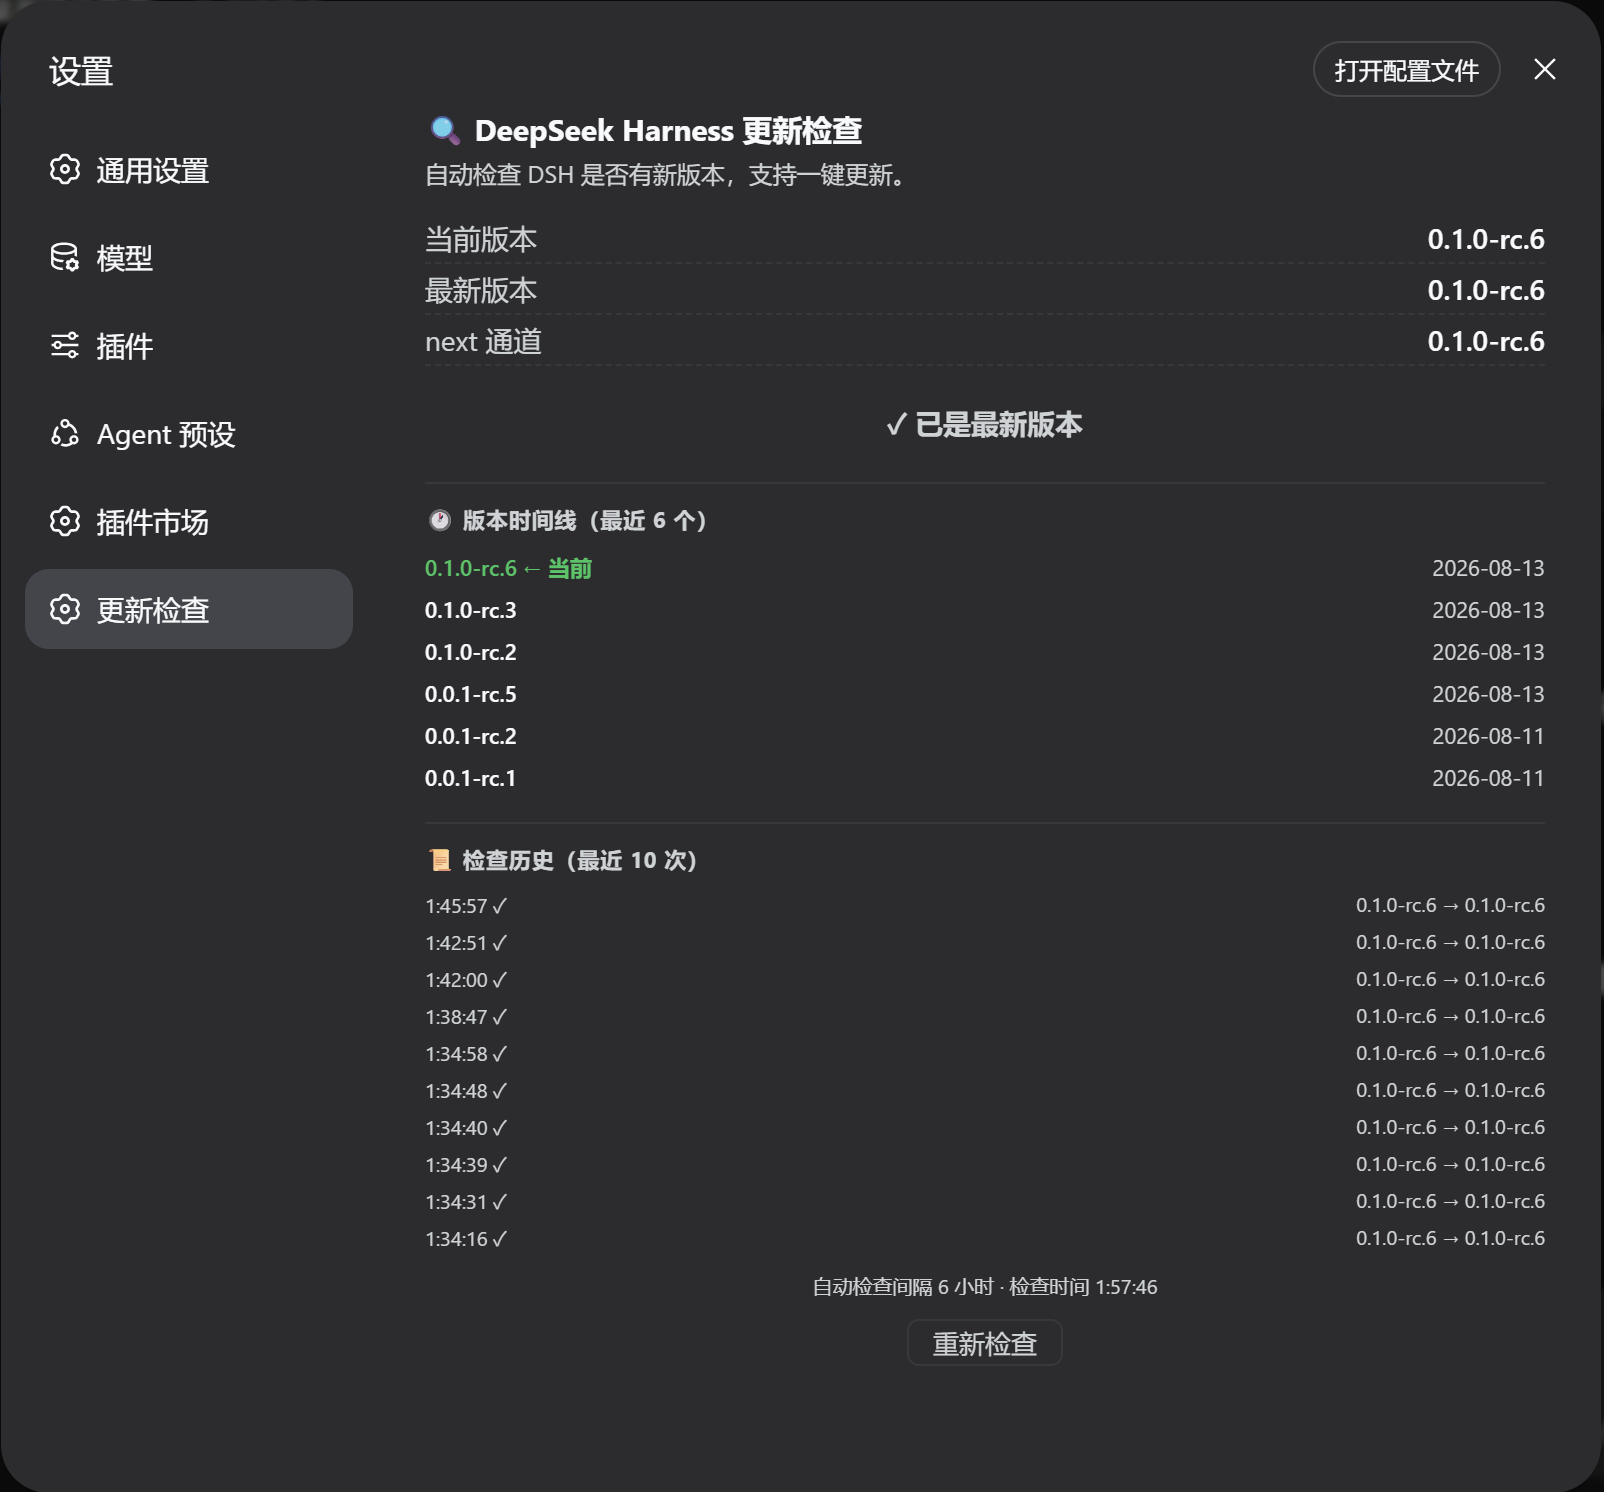Click the 自动检查间隔 6 小时 footer text
This screenshot has width=1604, height=1492.
pyautogui.click(x=903, y=1287)
